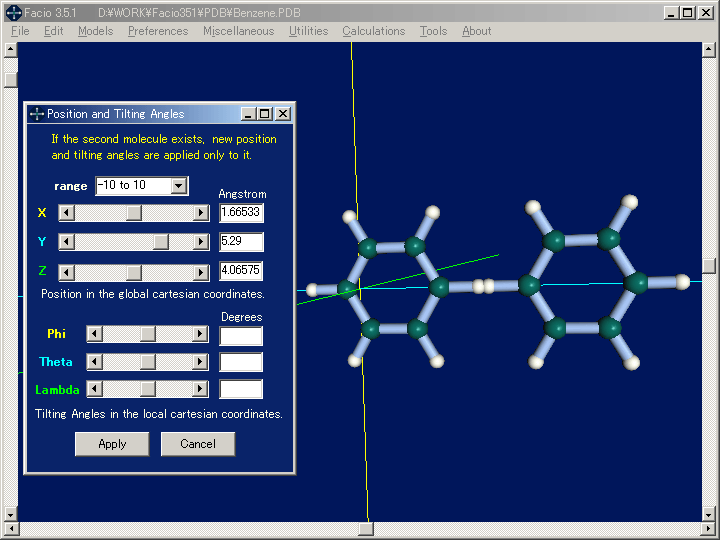
Task: Open the Calculations menu
Action: (373, 31)
